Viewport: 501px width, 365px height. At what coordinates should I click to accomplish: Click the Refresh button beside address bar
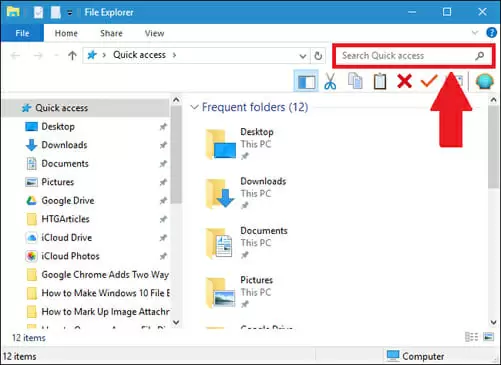pos(318,56)
